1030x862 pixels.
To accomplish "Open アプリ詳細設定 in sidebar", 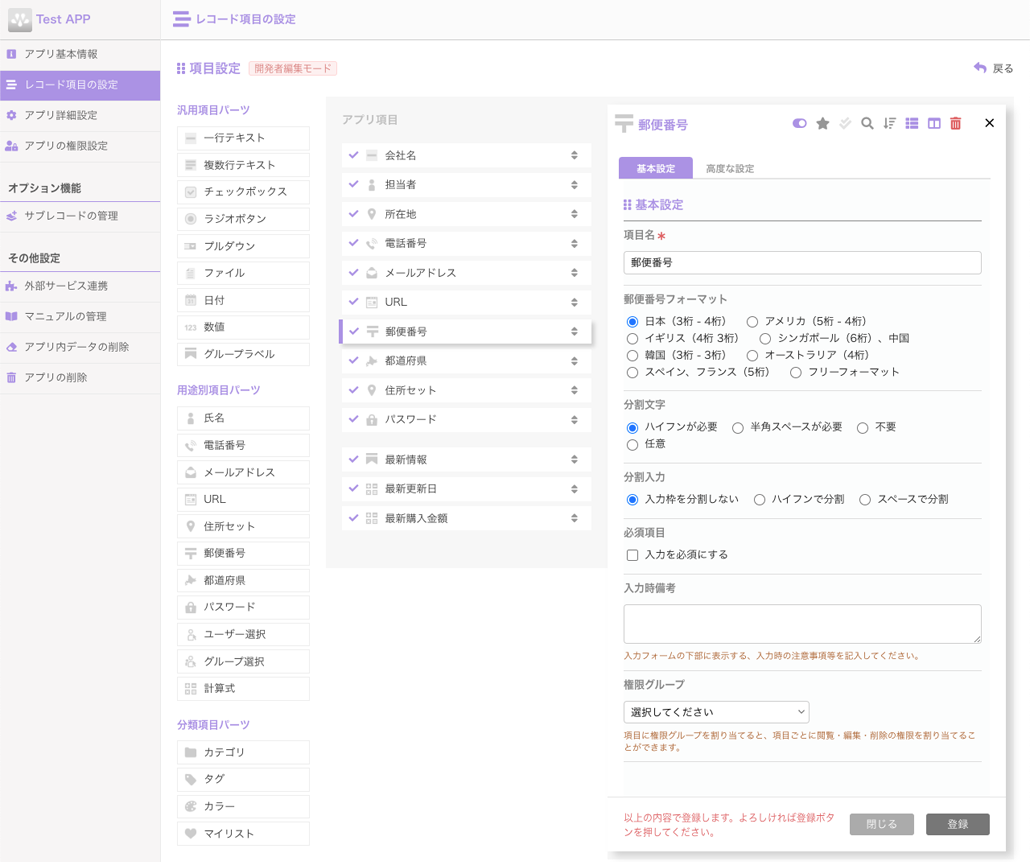I will (x=80, y=116).
